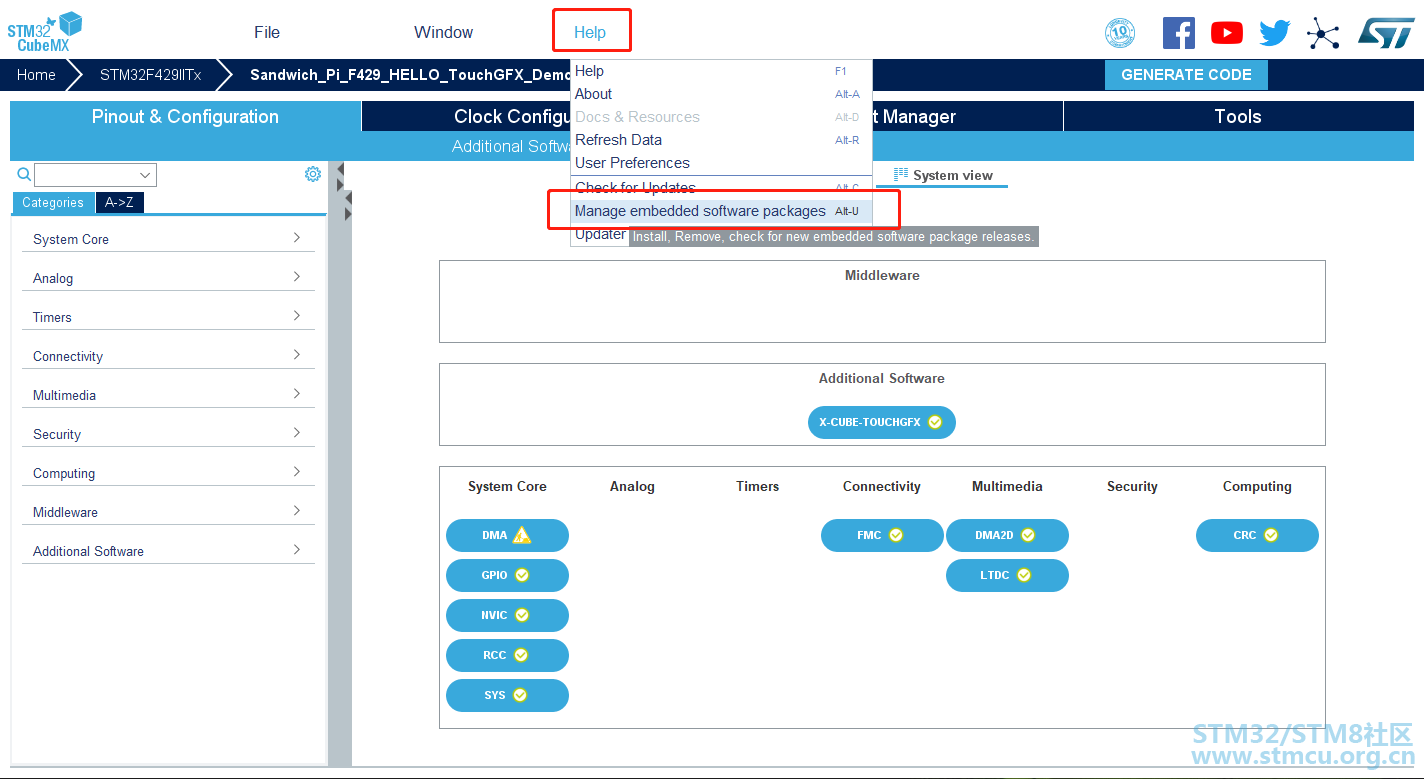Screen dimensions: 1424x779
Task: Expand the System Core category chevron
Action: pyautogui.click(x=297, y=238)
